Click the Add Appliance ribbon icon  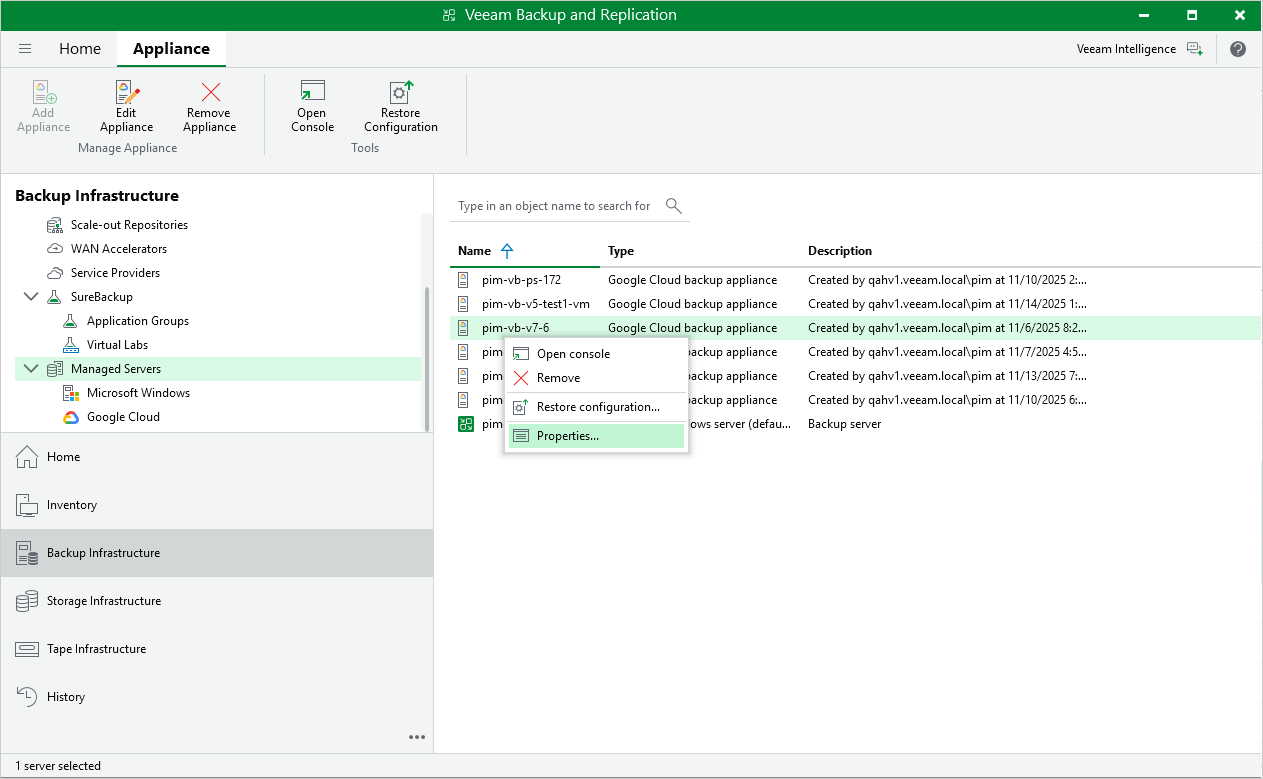44,106
